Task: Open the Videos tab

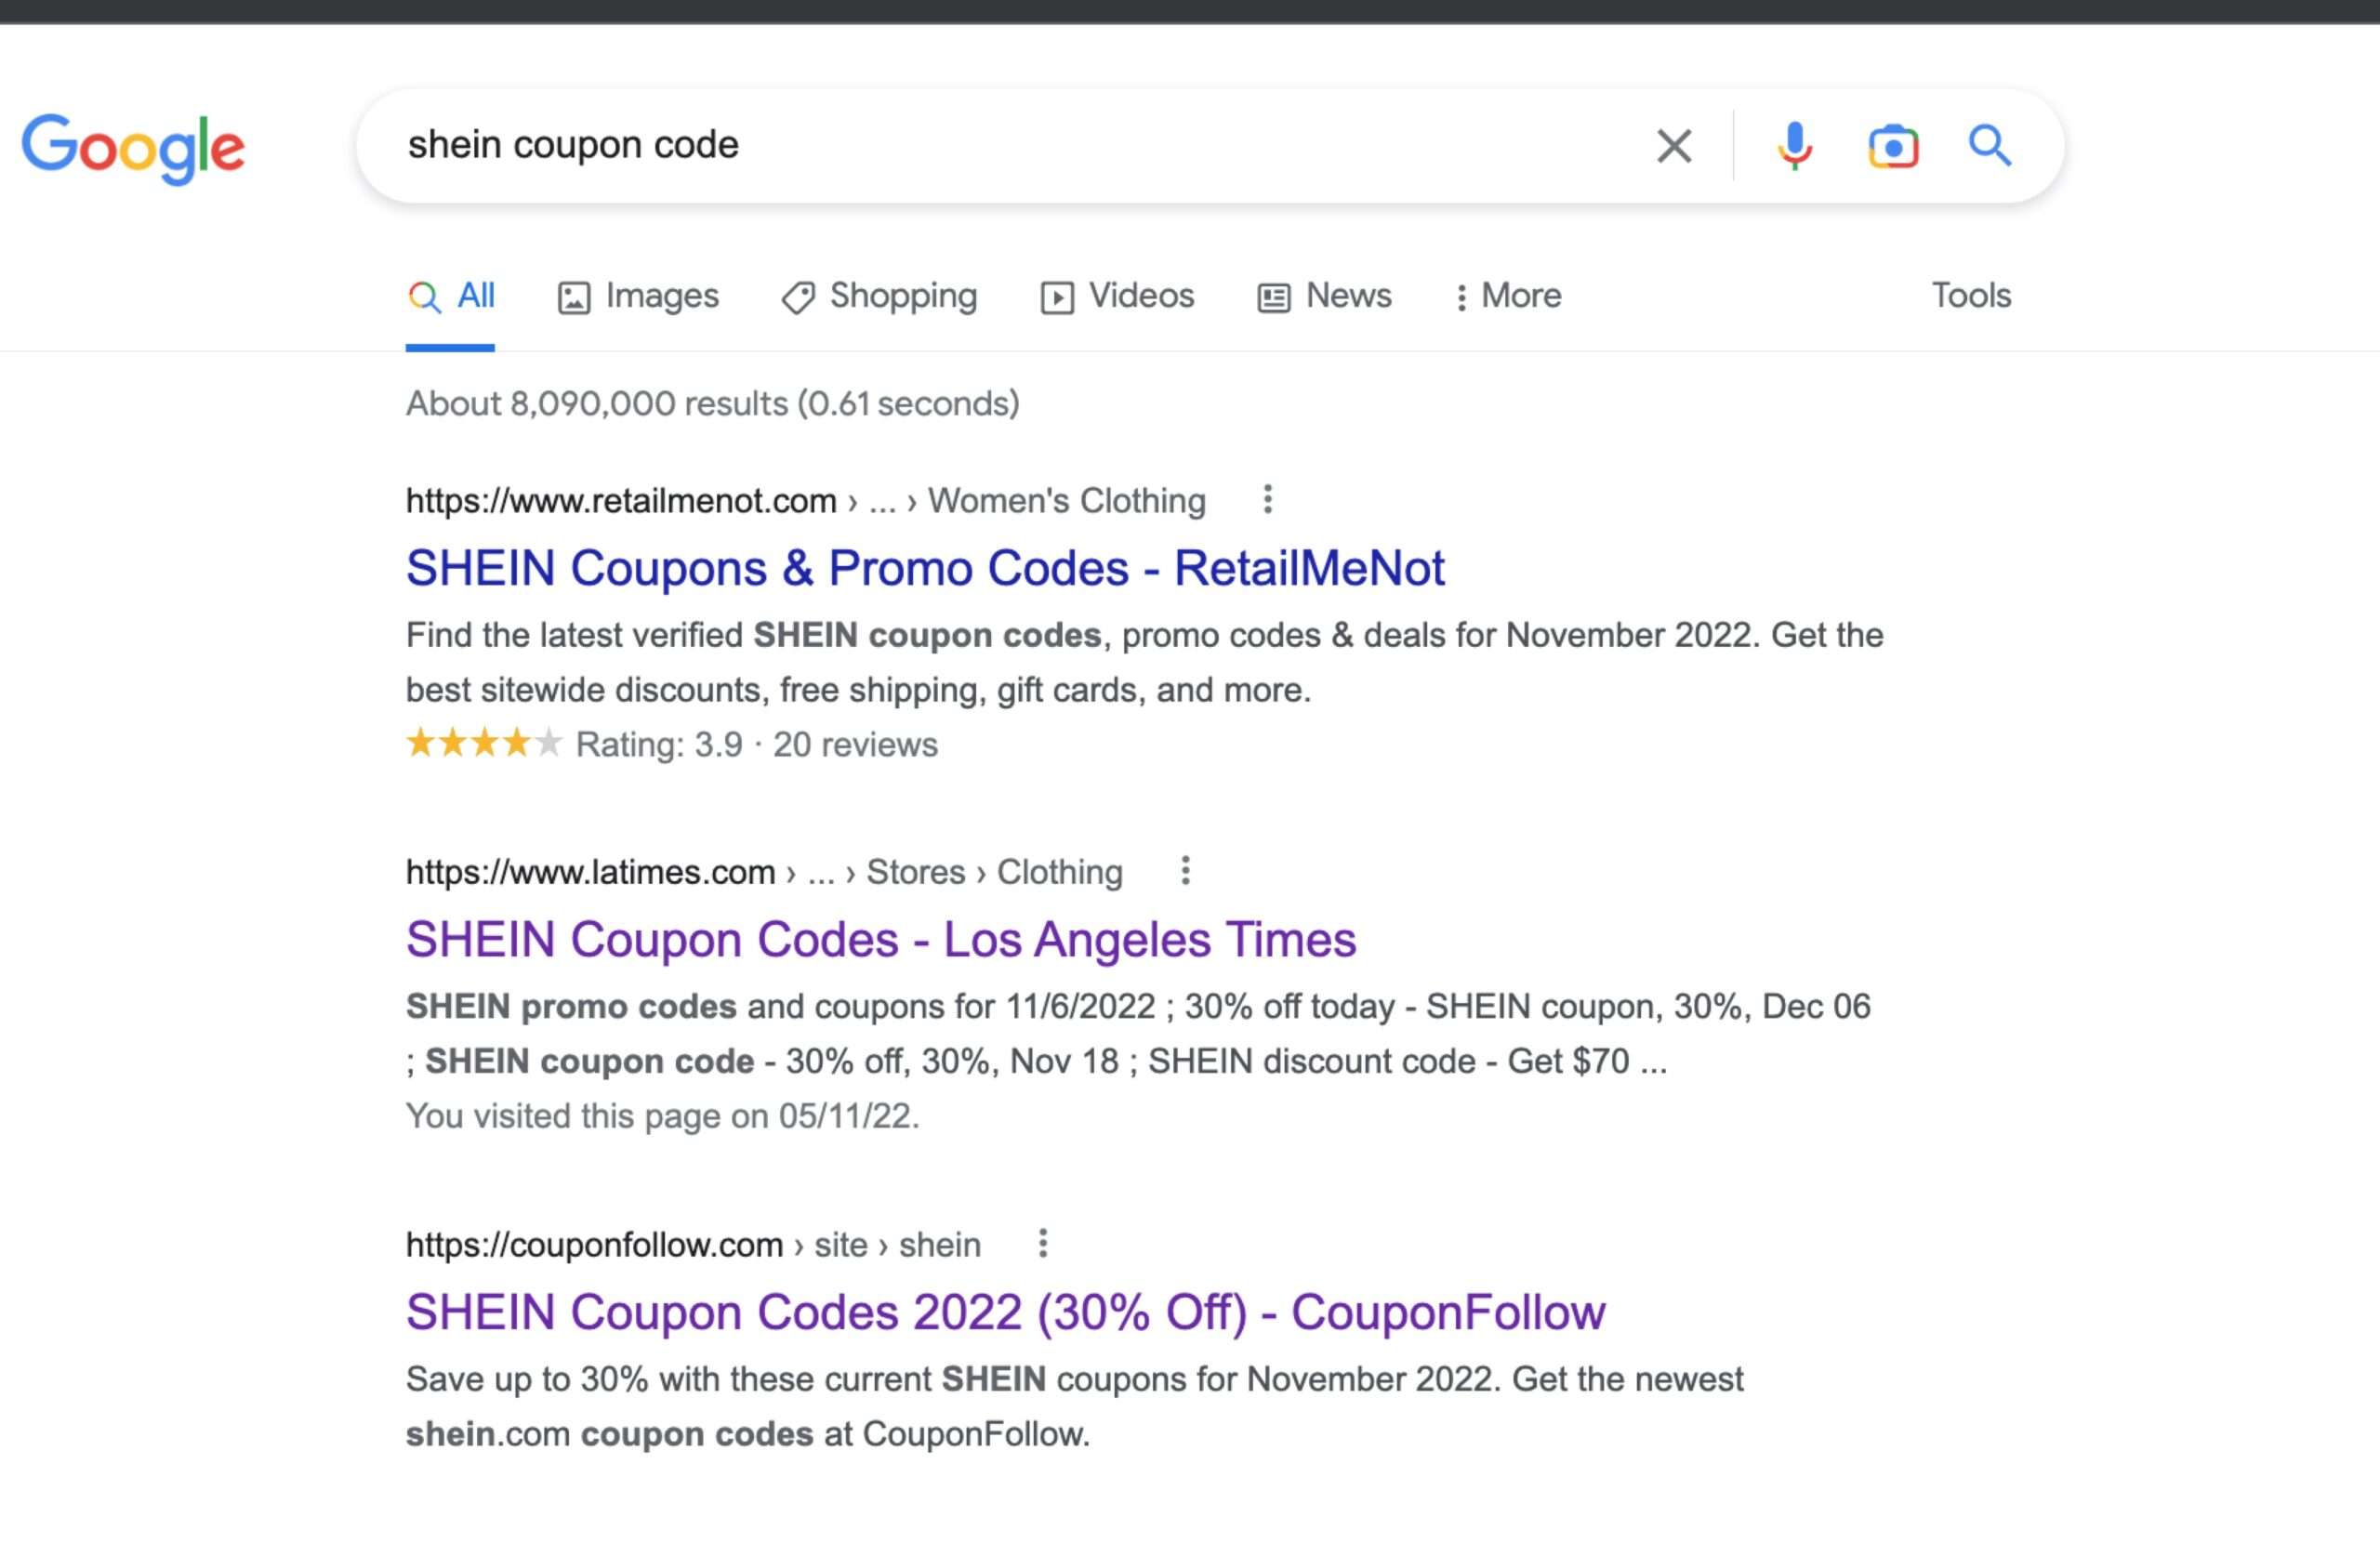Action: pos(1117,296)
